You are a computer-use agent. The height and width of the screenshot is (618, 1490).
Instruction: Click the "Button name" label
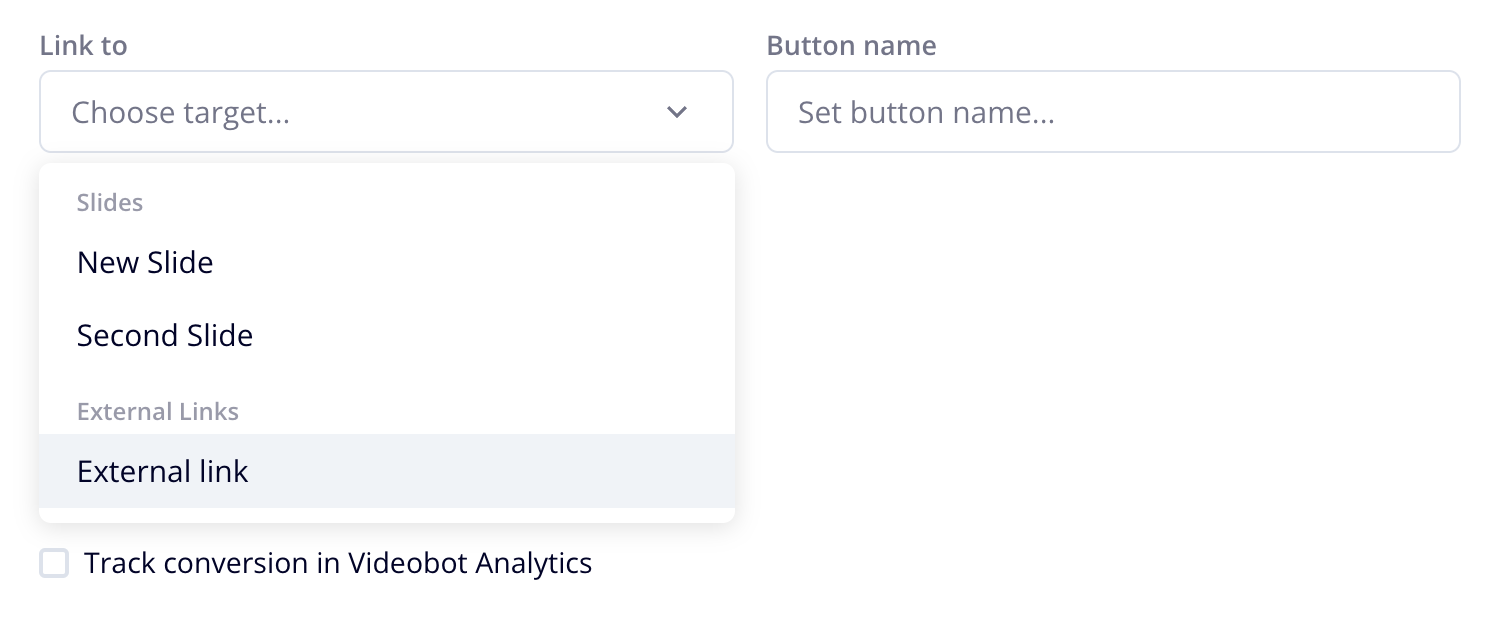851,45
